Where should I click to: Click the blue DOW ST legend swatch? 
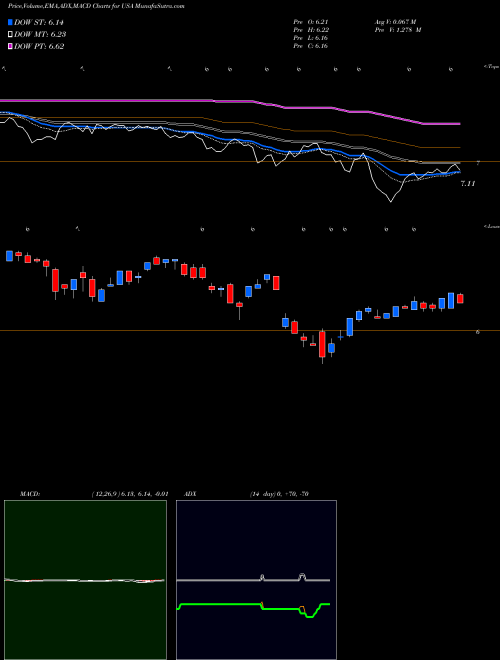point(11,23)
